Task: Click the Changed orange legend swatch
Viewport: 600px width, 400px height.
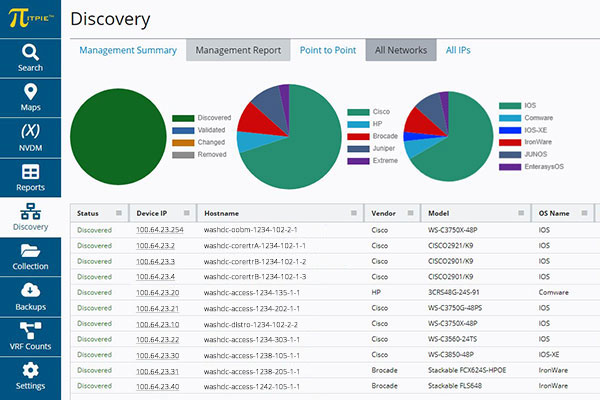Action: [x=183, y=142]
